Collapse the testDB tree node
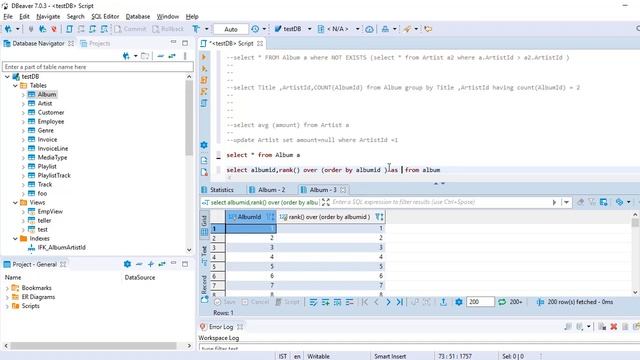 point(7,76)
